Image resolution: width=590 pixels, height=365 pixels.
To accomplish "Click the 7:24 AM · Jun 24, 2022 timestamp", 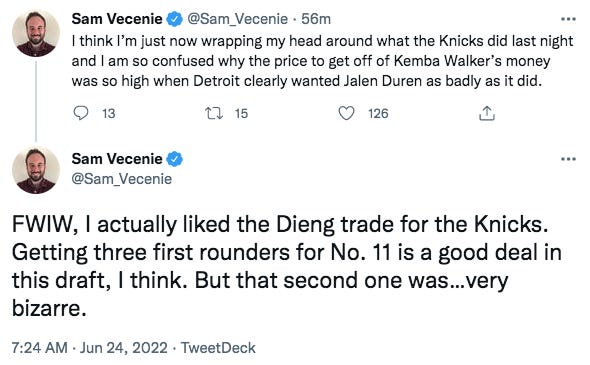I will coord(90,348).
